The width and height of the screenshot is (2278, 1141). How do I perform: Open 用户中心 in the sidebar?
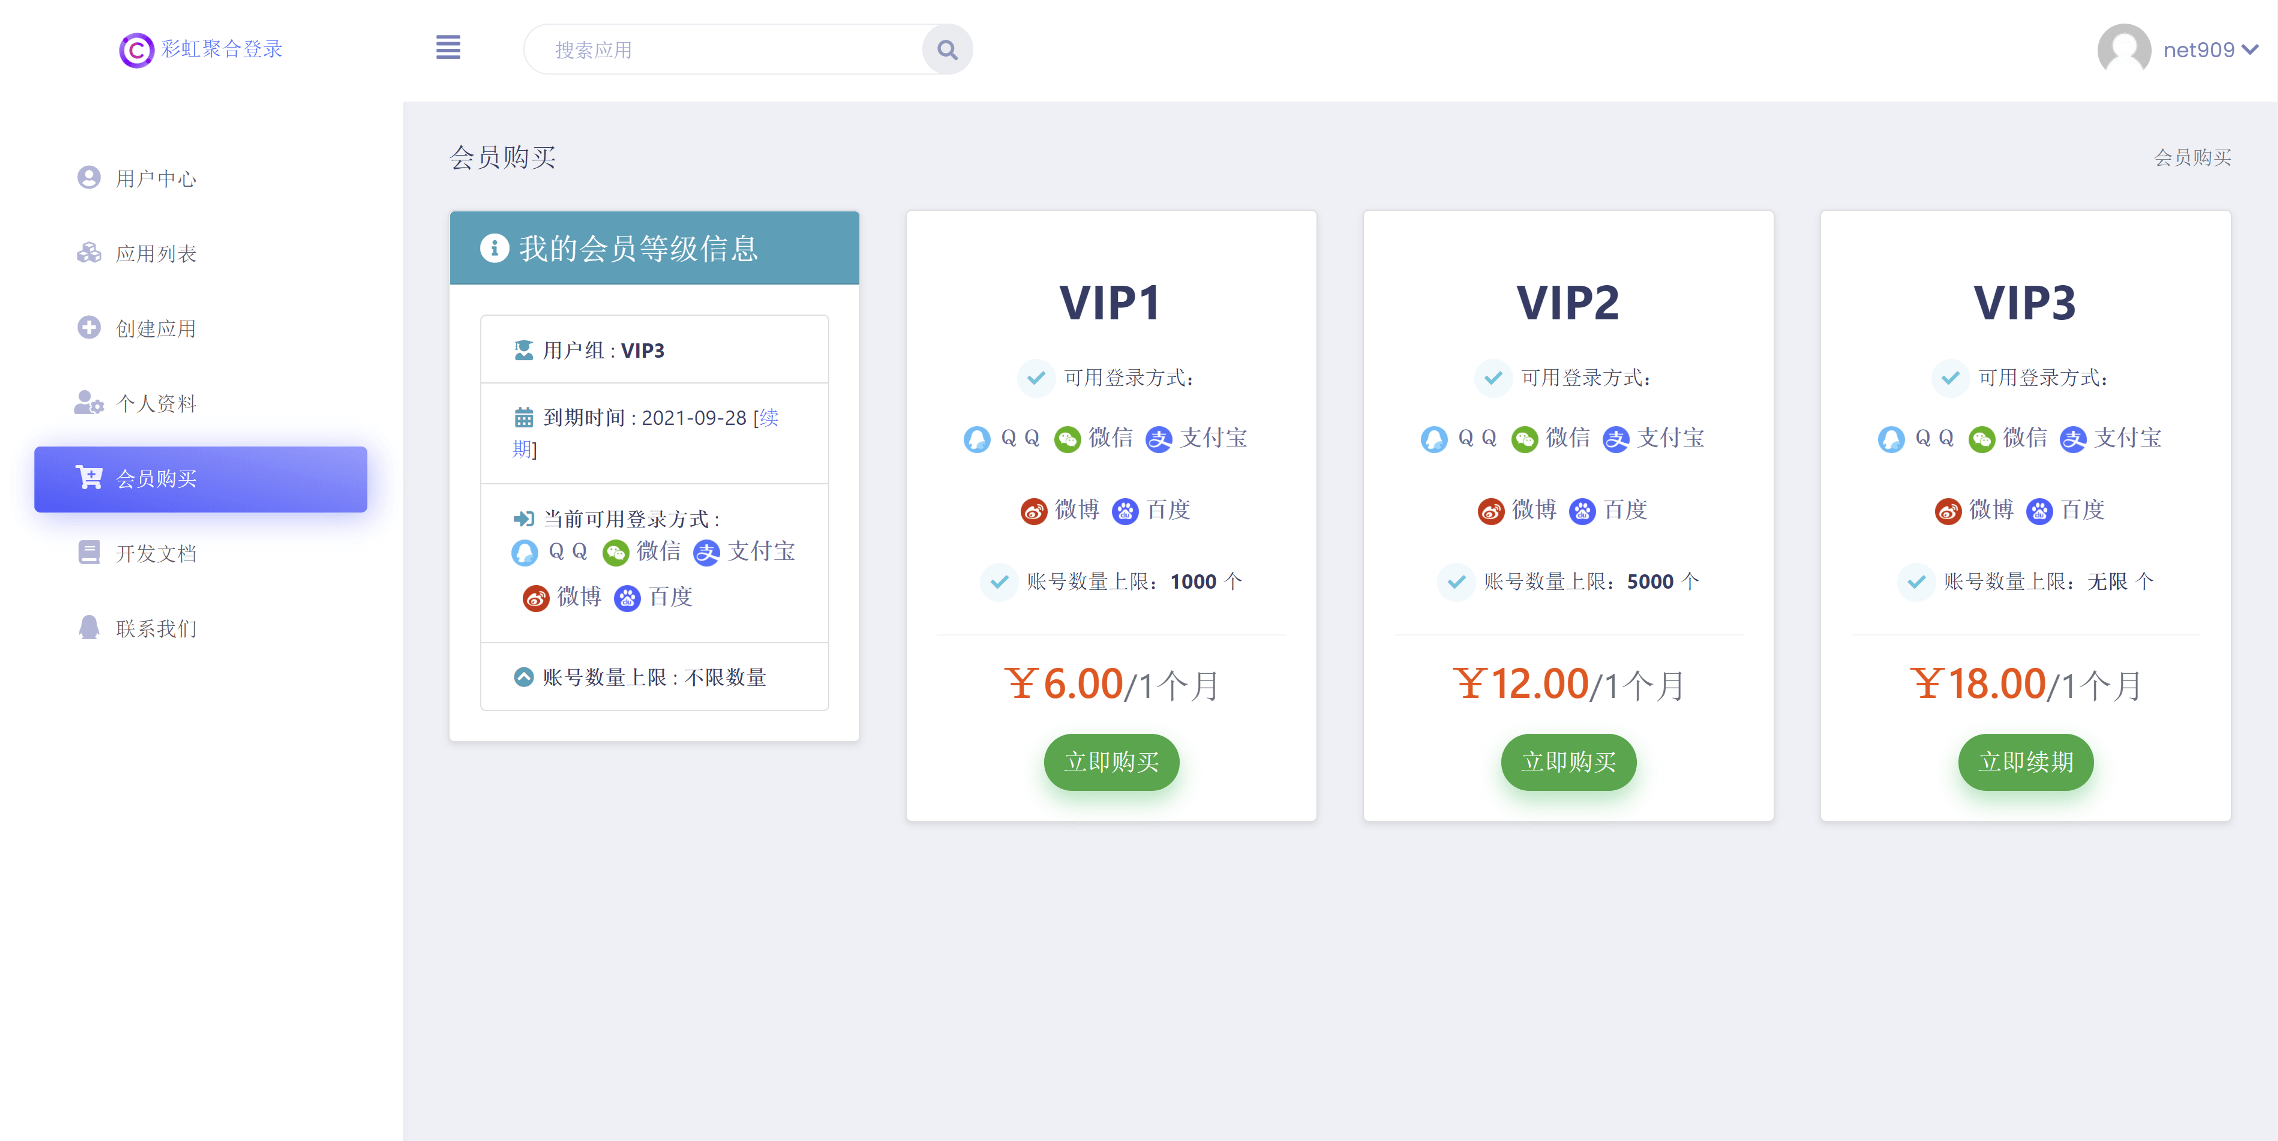coord(155,178)
